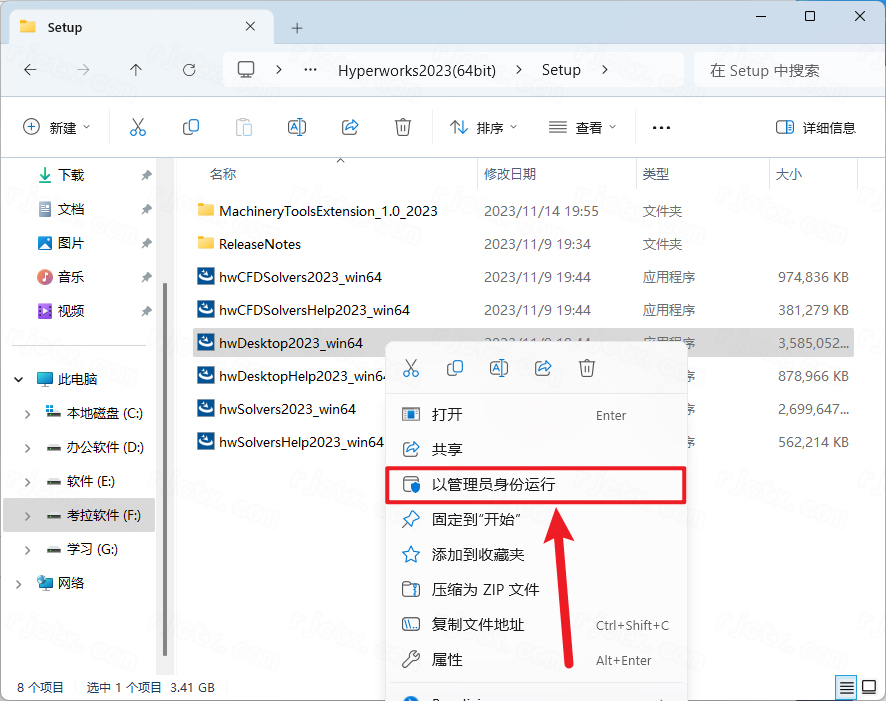Choose Compress to ZIP file option
This screenshot has height=701, width=886.
pyautogui.click(x=485, y=589)
